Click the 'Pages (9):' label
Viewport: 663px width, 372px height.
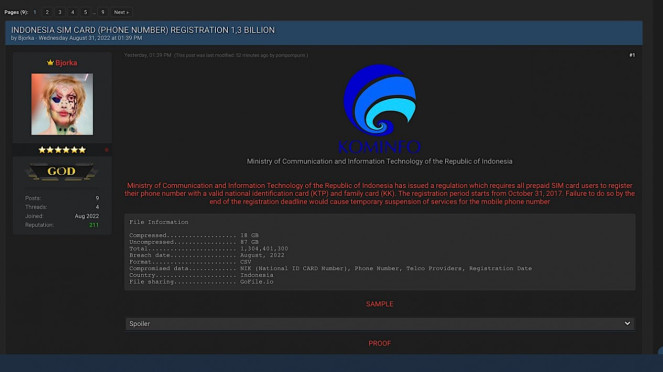16,12
